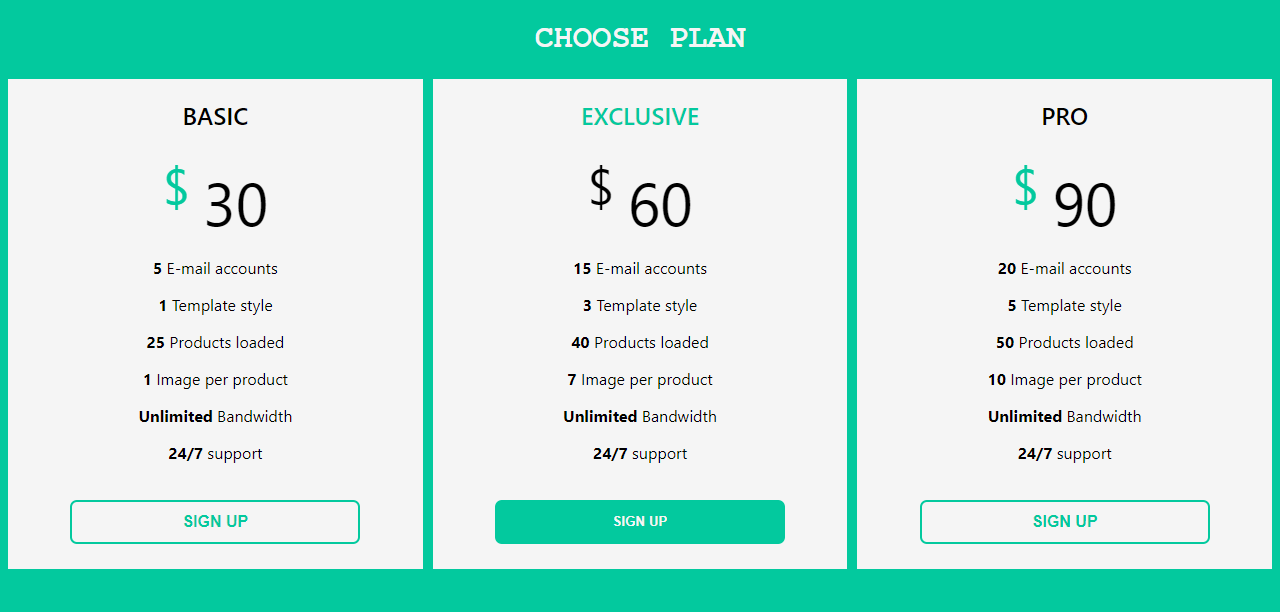This screenshot has width=1280, height=612.
Task: Select '20 E-mail accounts' in the Pro plan
Action: tap(1064, 268)
